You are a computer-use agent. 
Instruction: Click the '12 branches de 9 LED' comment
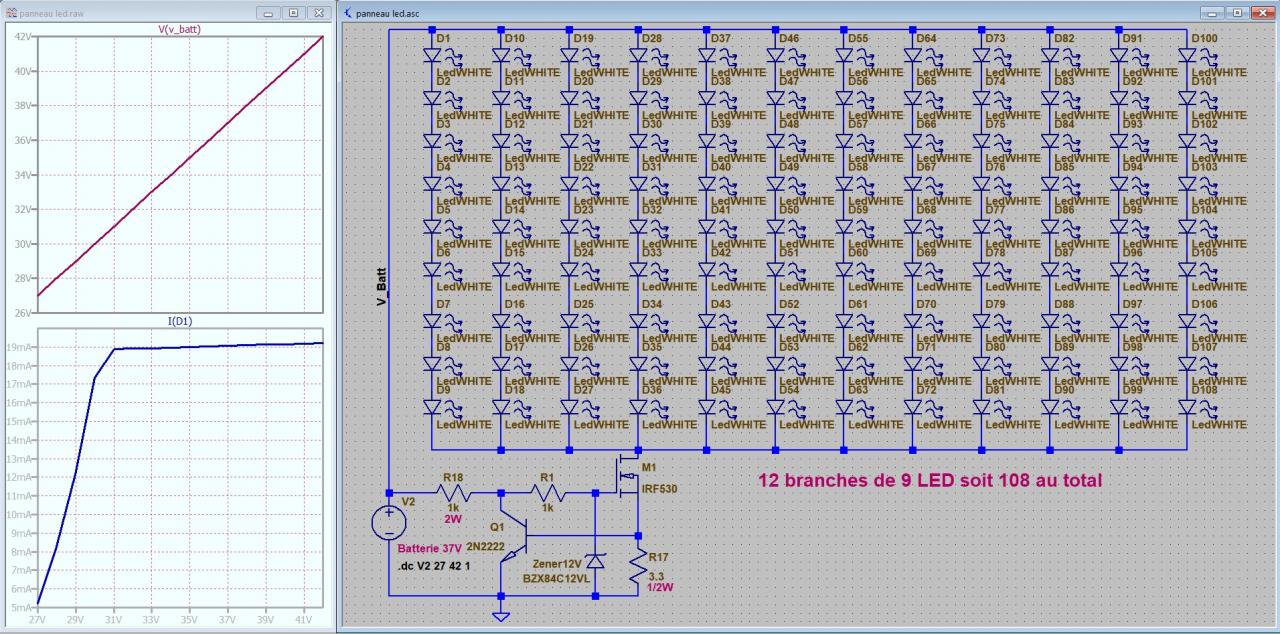(930, 481)
